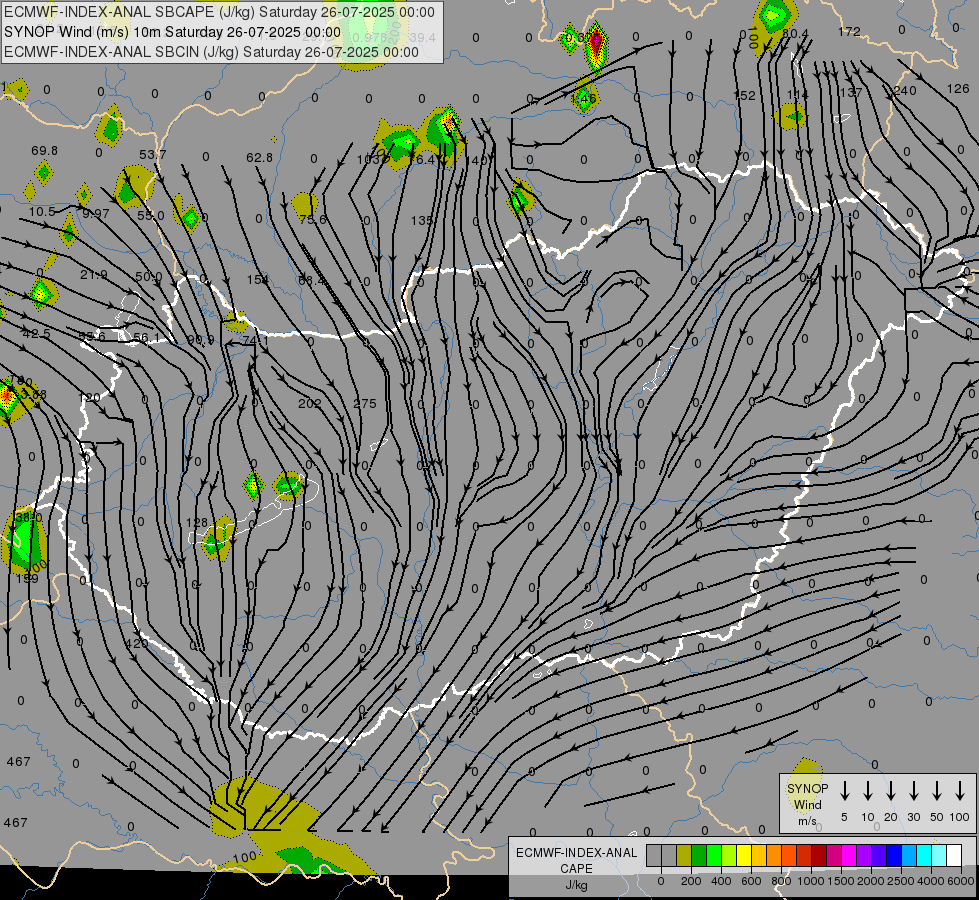Click the map value 62.8

(x=259, y=157)
